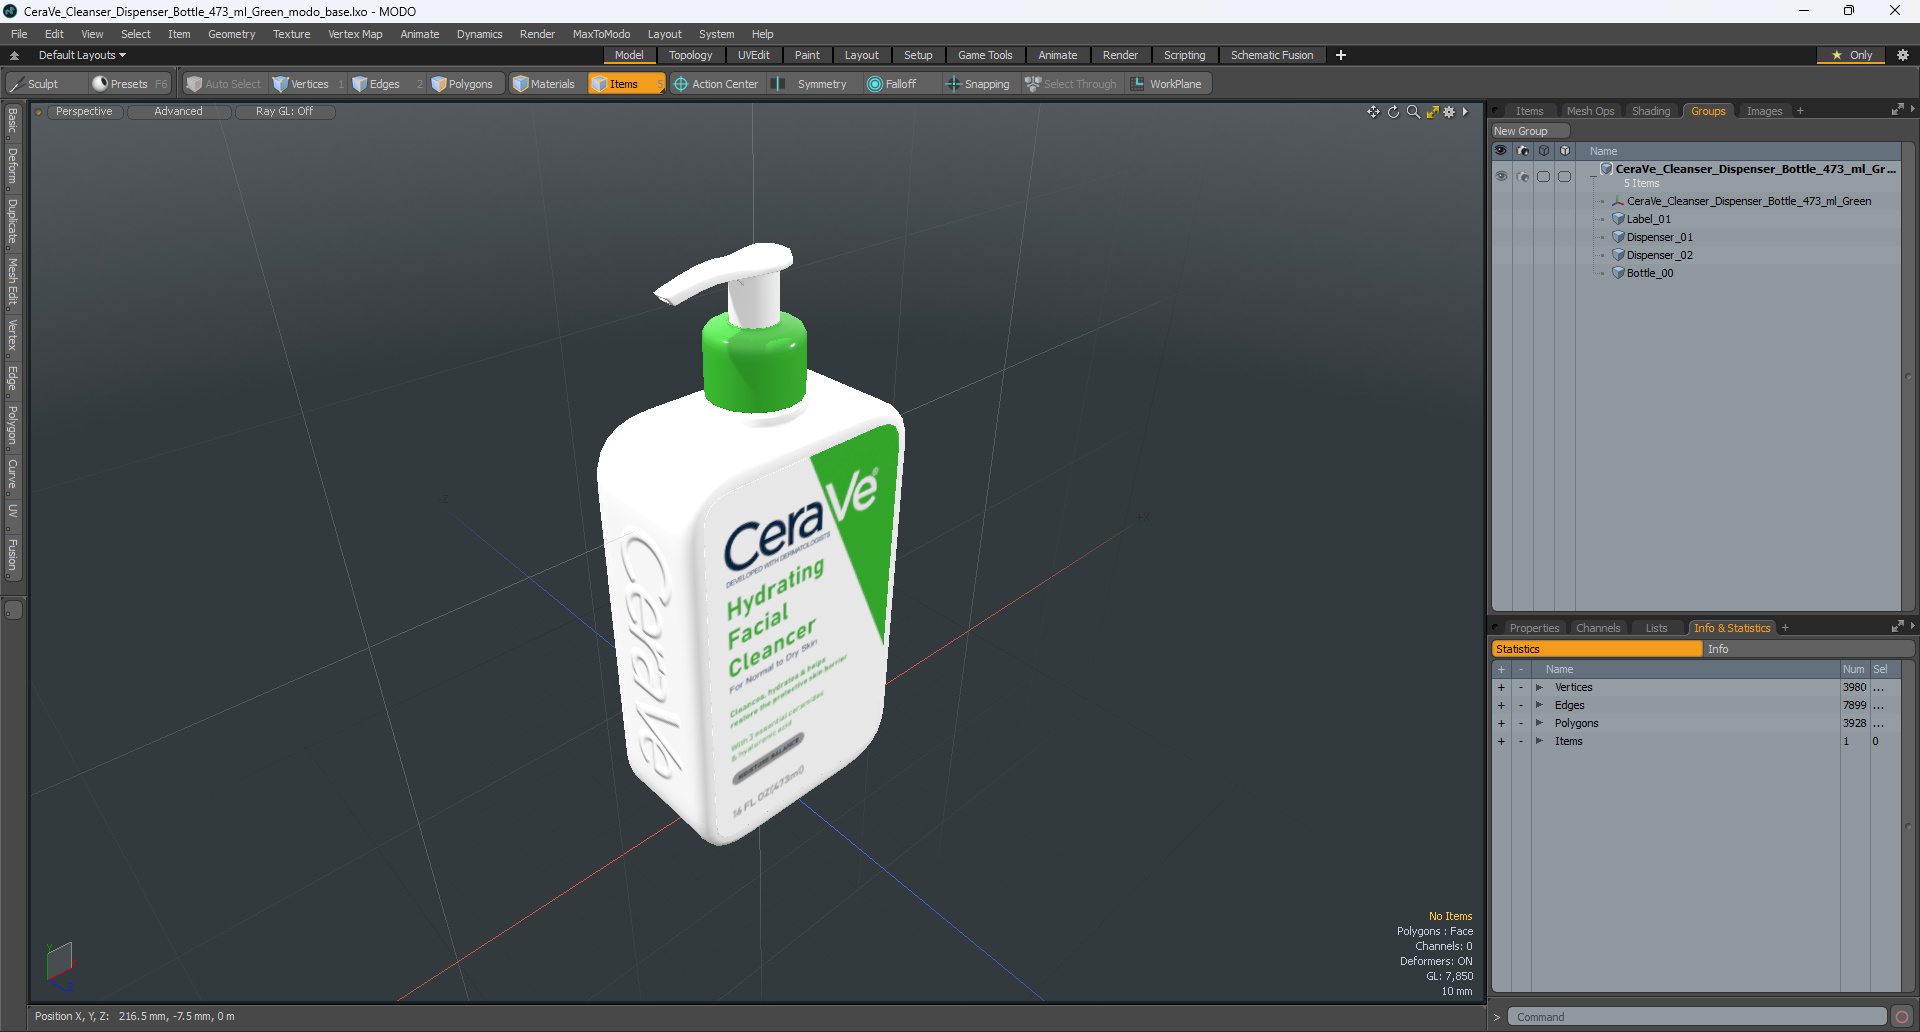Open the Action Center options
This screenshot has height=1032, width=1920.
[716, 84]
